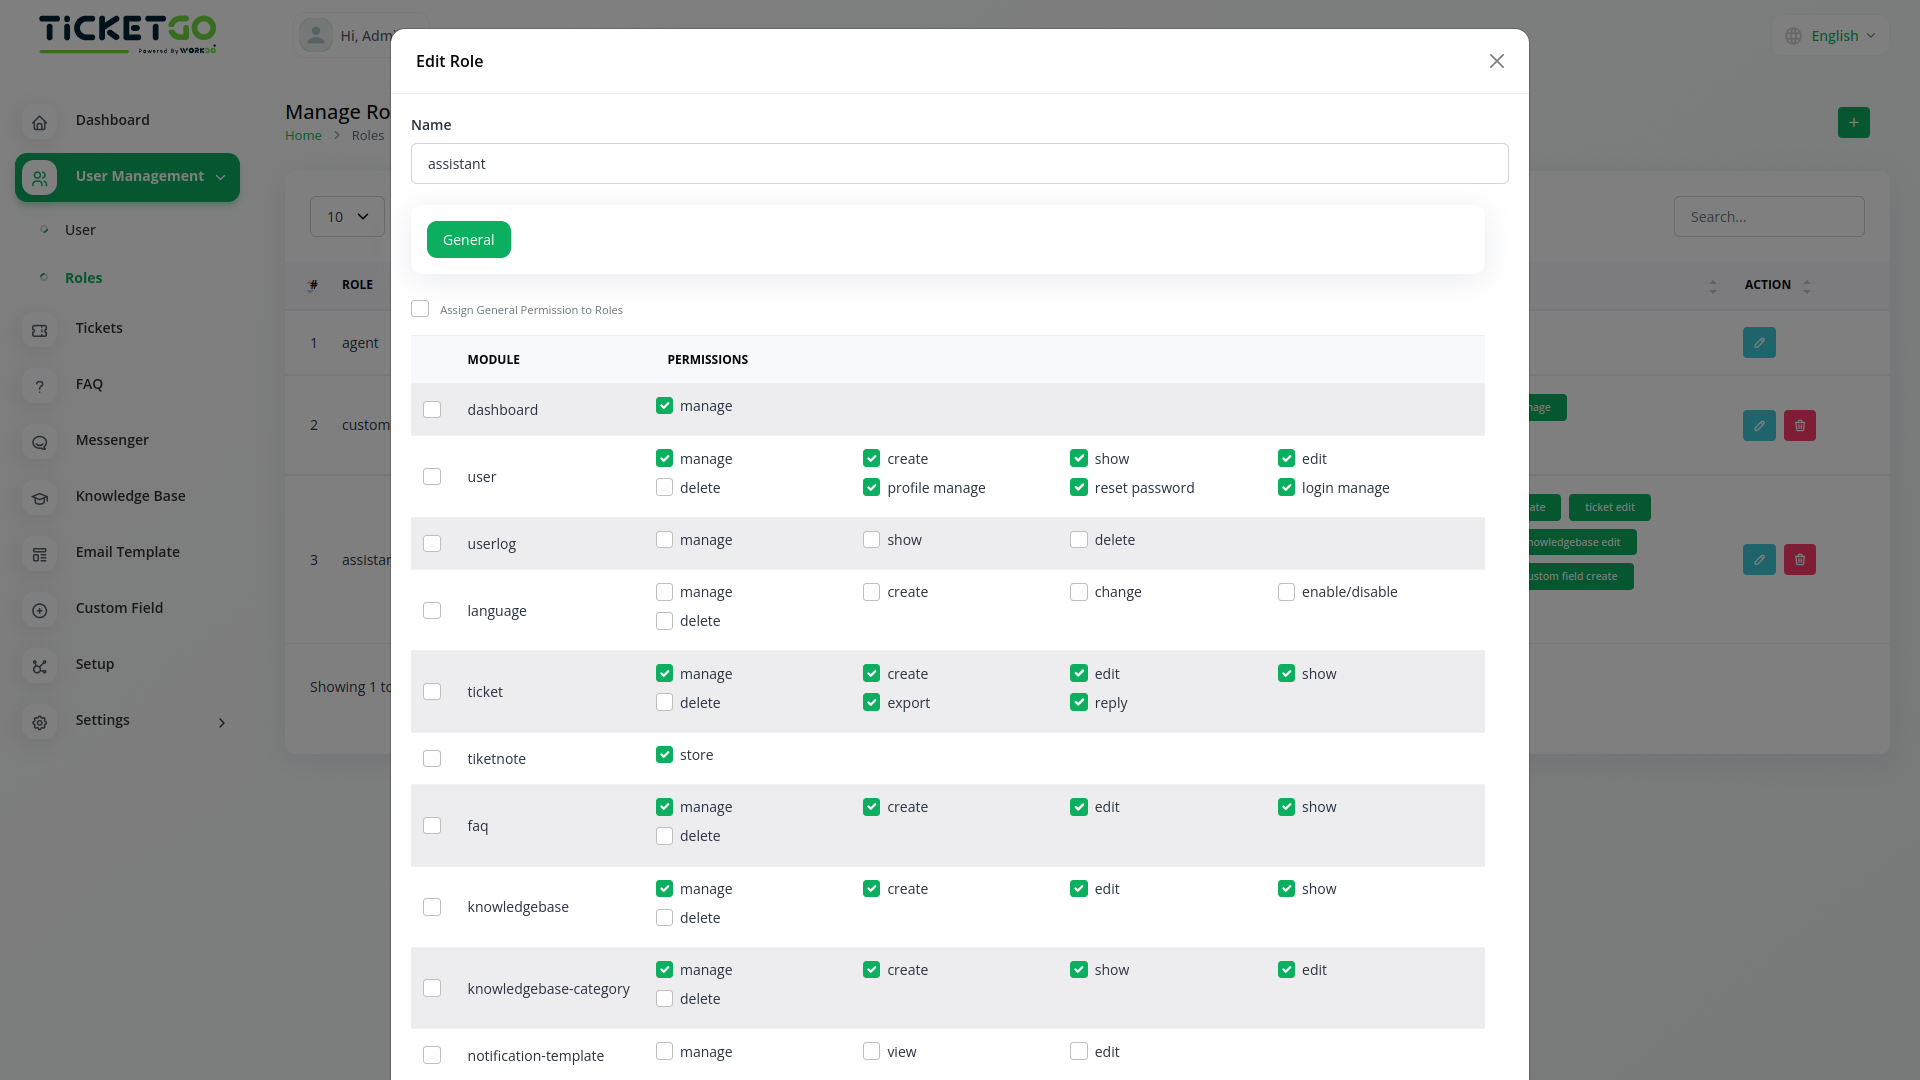Select the FAQ icon in the sidebar
Viewport: 1920px width, 1080px height.
coord(40,387)
